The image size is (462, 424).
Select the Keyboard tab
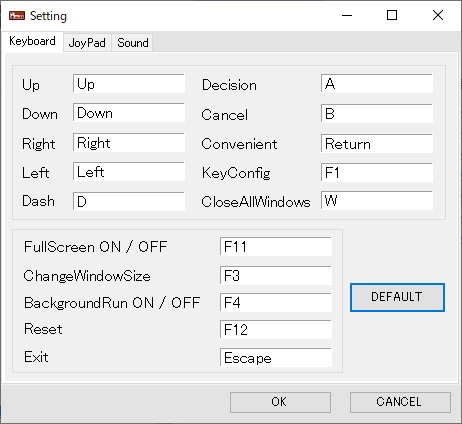point(32,42)
